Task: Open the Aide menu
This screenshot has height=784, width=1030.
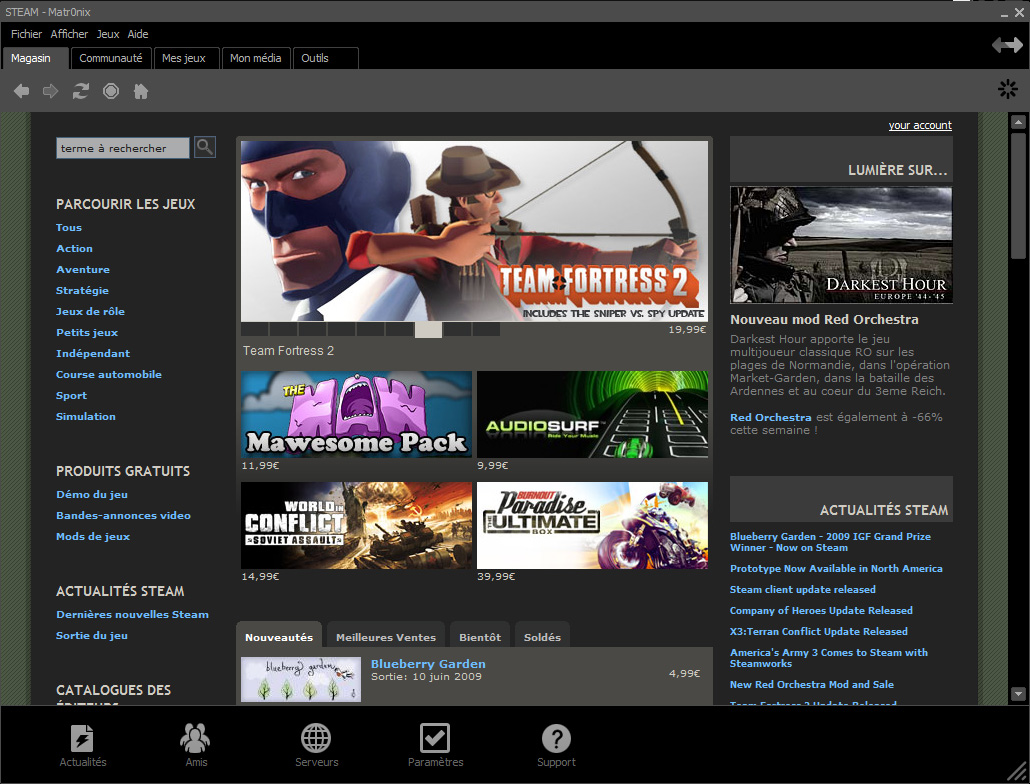Action: (x=138, y=34)
